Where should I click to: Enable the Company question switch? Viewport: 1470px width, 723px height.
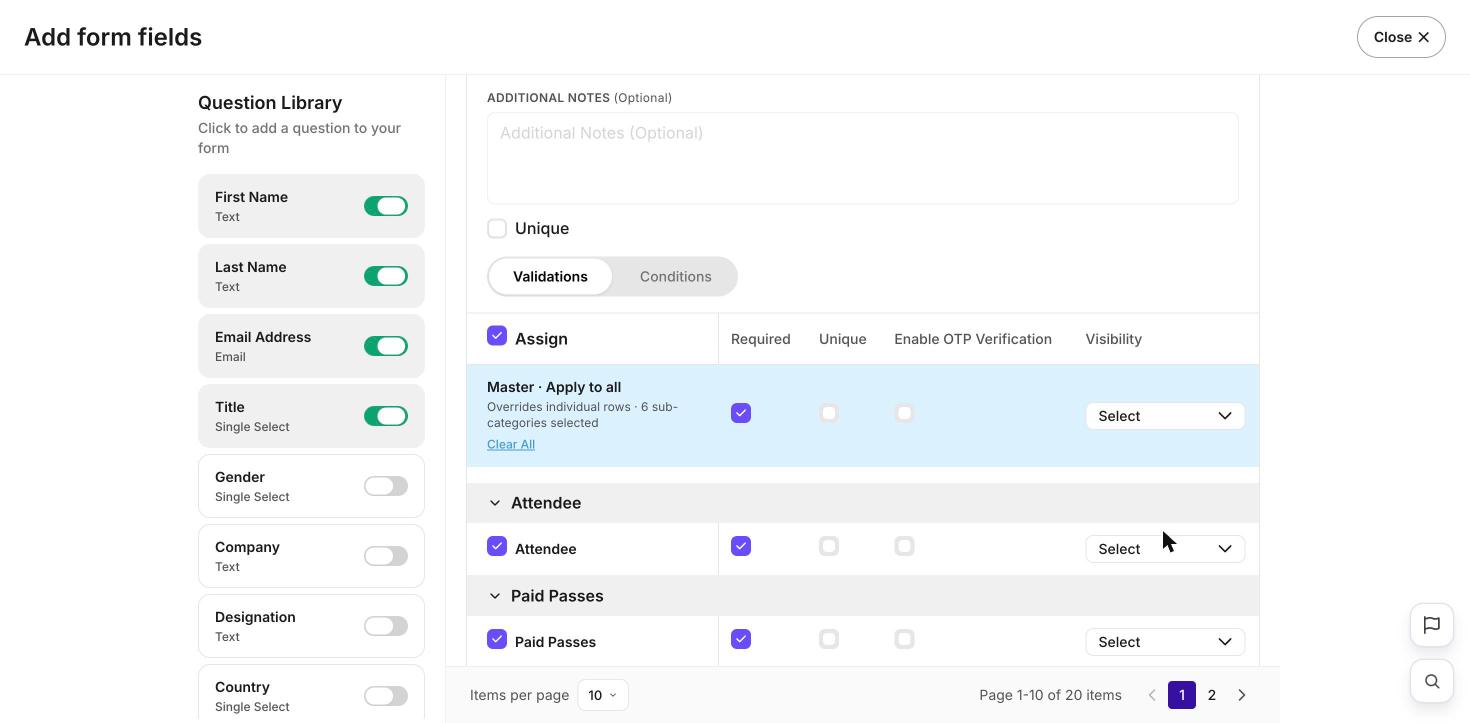pos(386,556)
